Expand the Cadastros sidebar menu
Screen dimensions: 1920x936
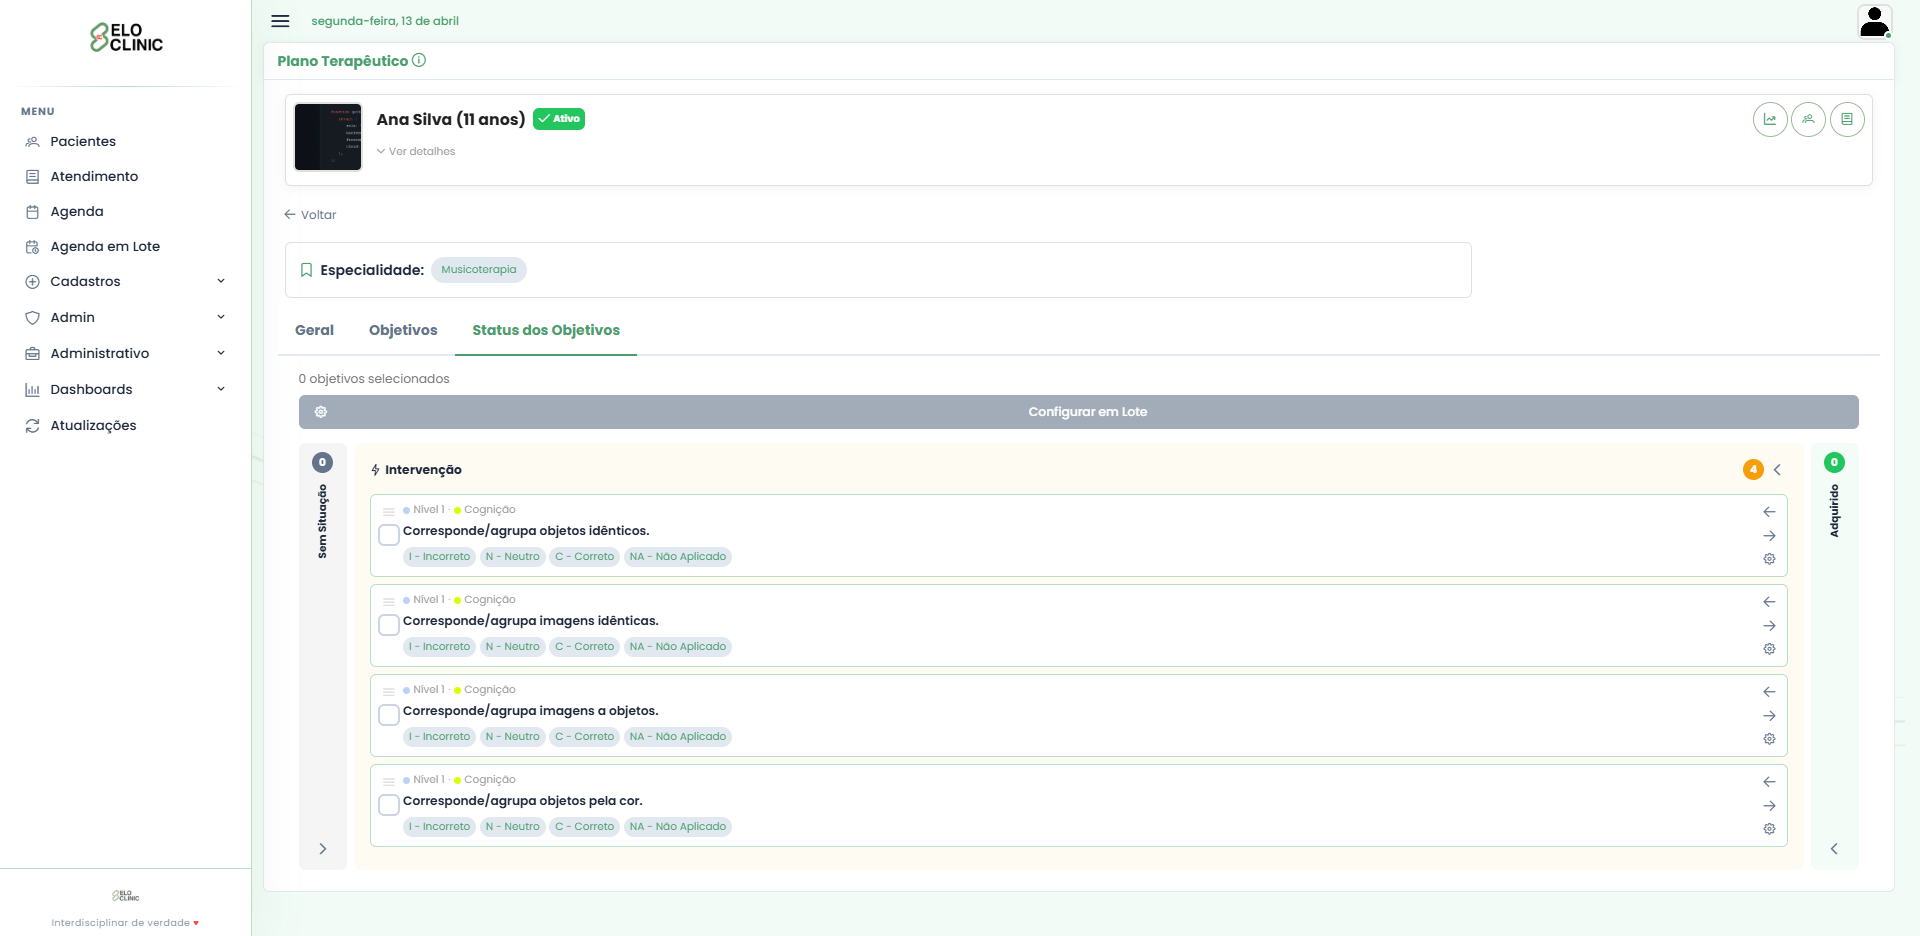click(125, 282)
